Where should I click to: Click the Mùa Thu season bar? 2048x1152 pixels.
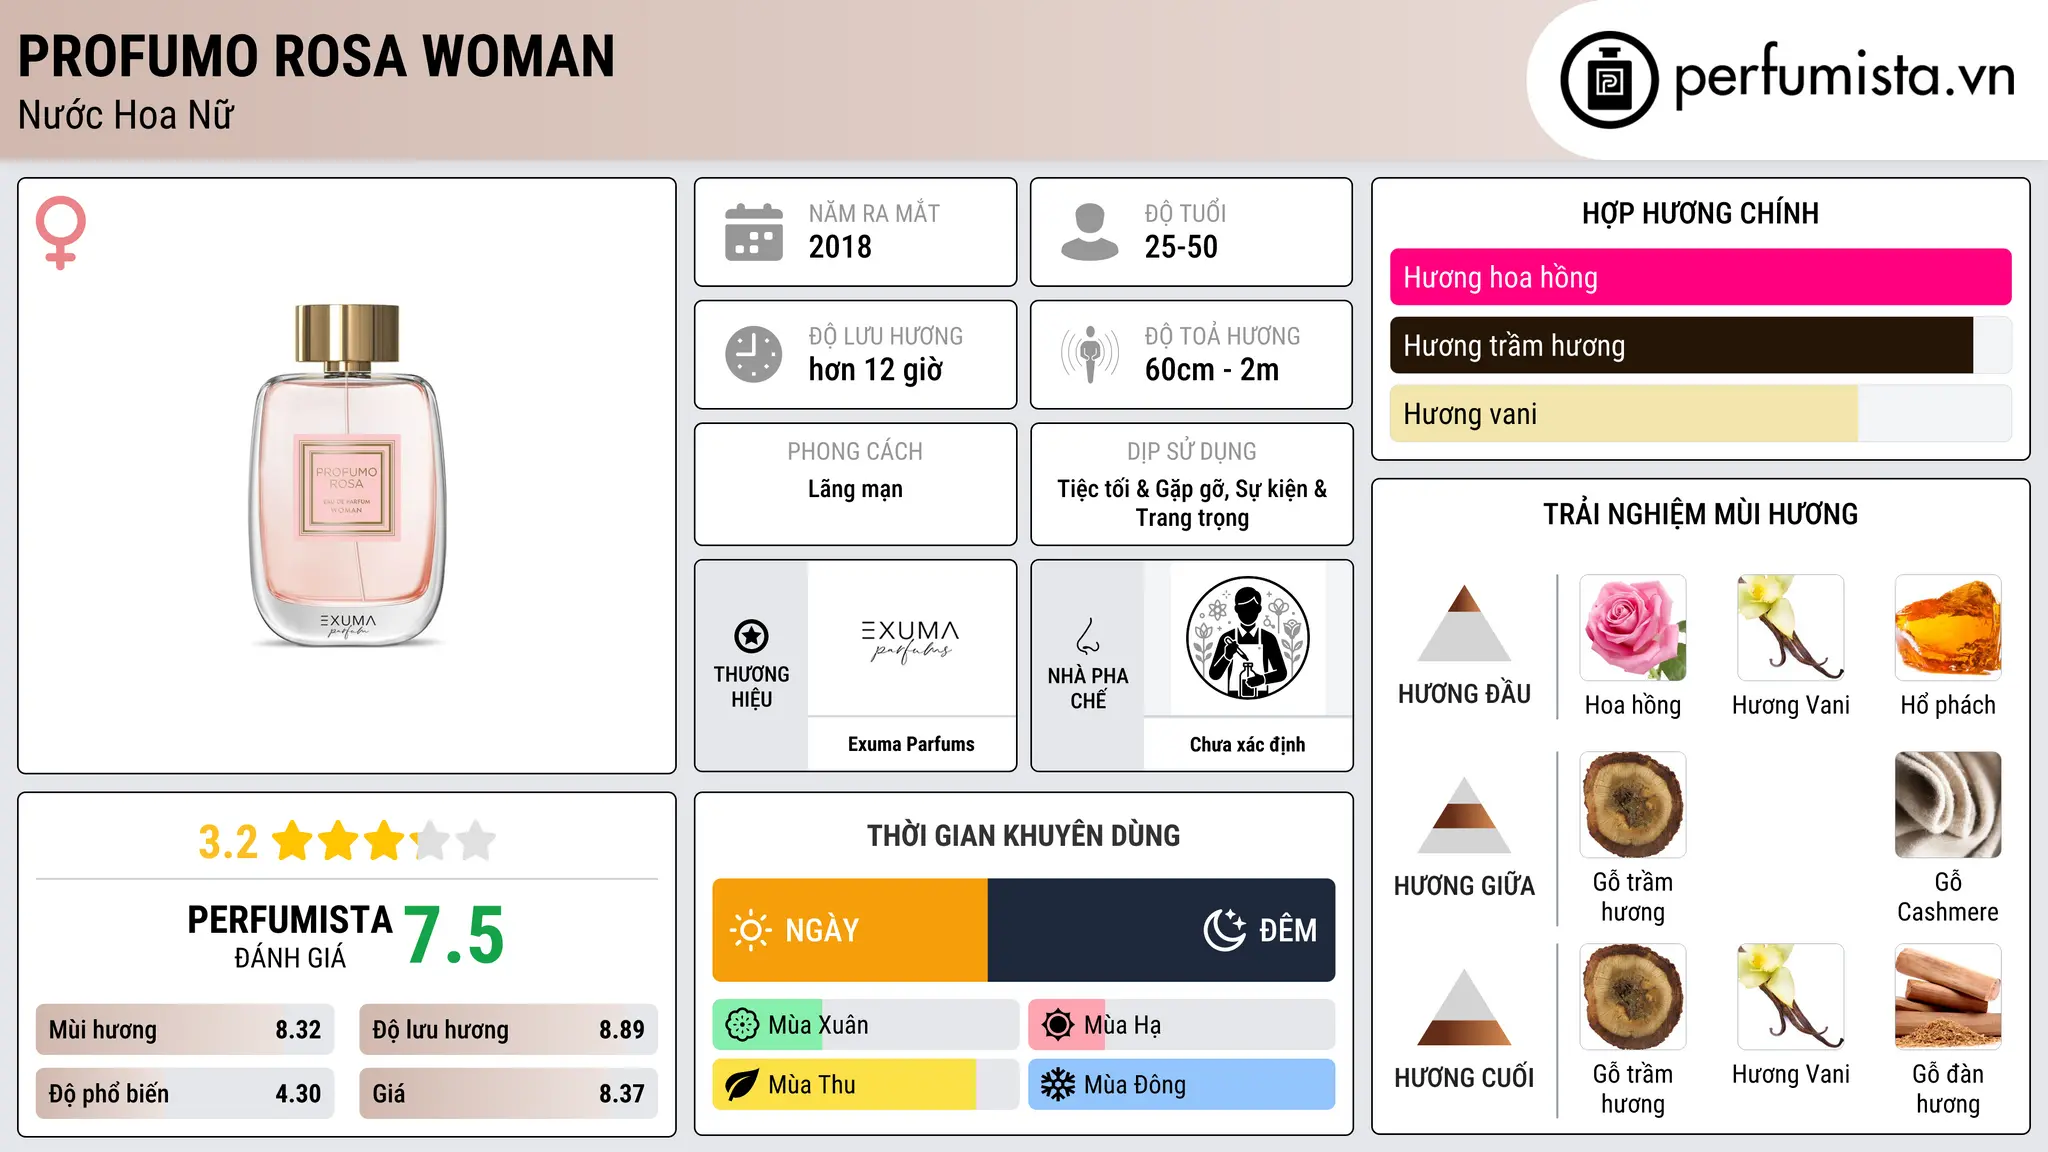[x=866, y=1085]
